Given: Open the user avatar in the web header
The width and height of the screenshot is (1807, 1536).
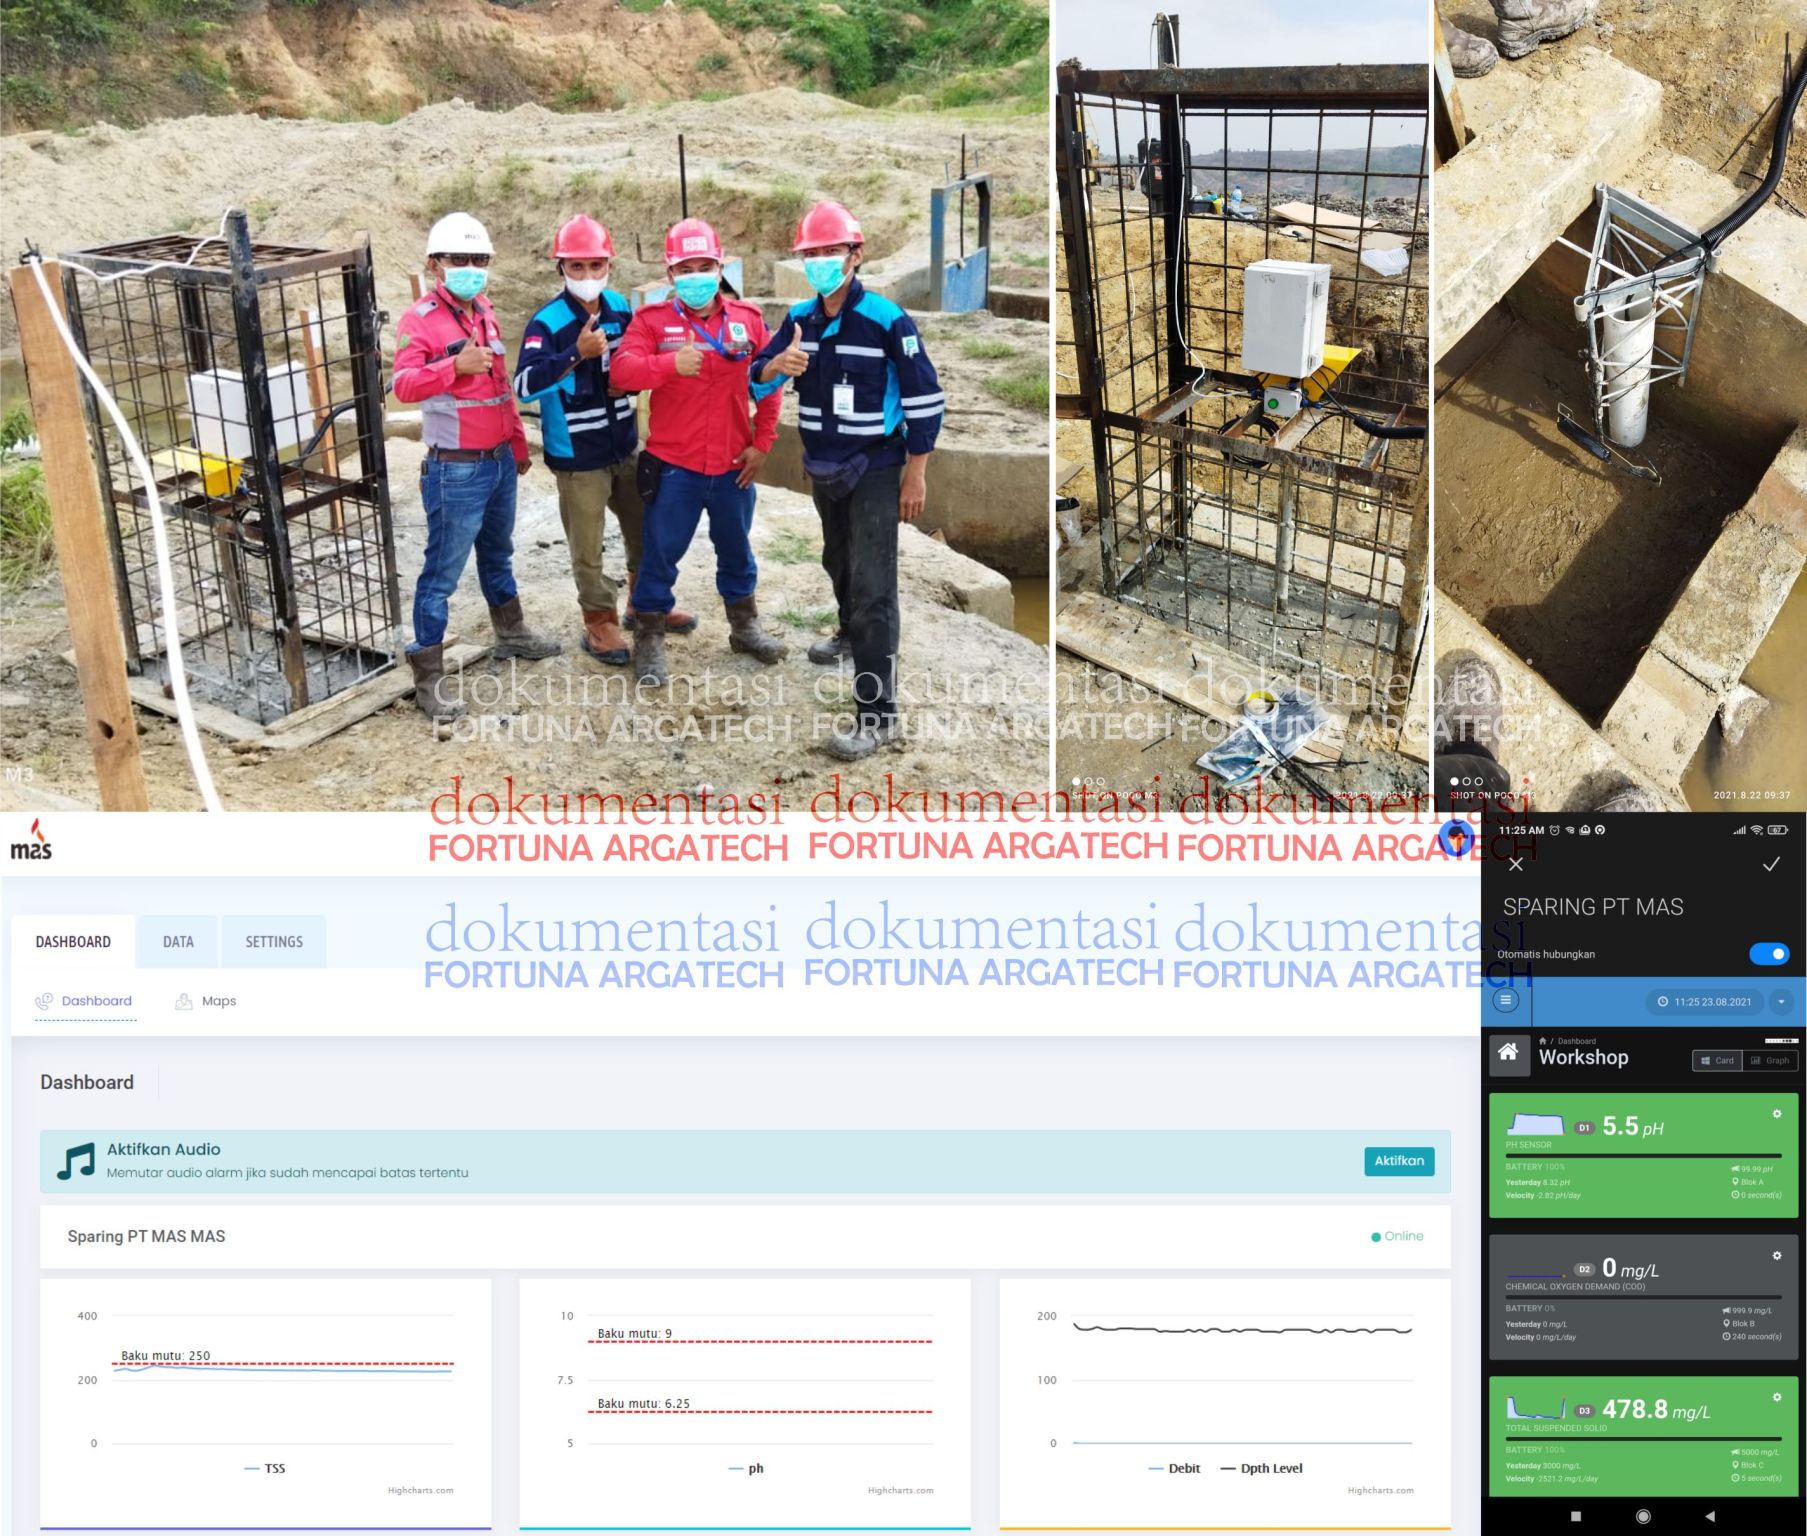Looking at the screenshot, I should coord(1456,838).
